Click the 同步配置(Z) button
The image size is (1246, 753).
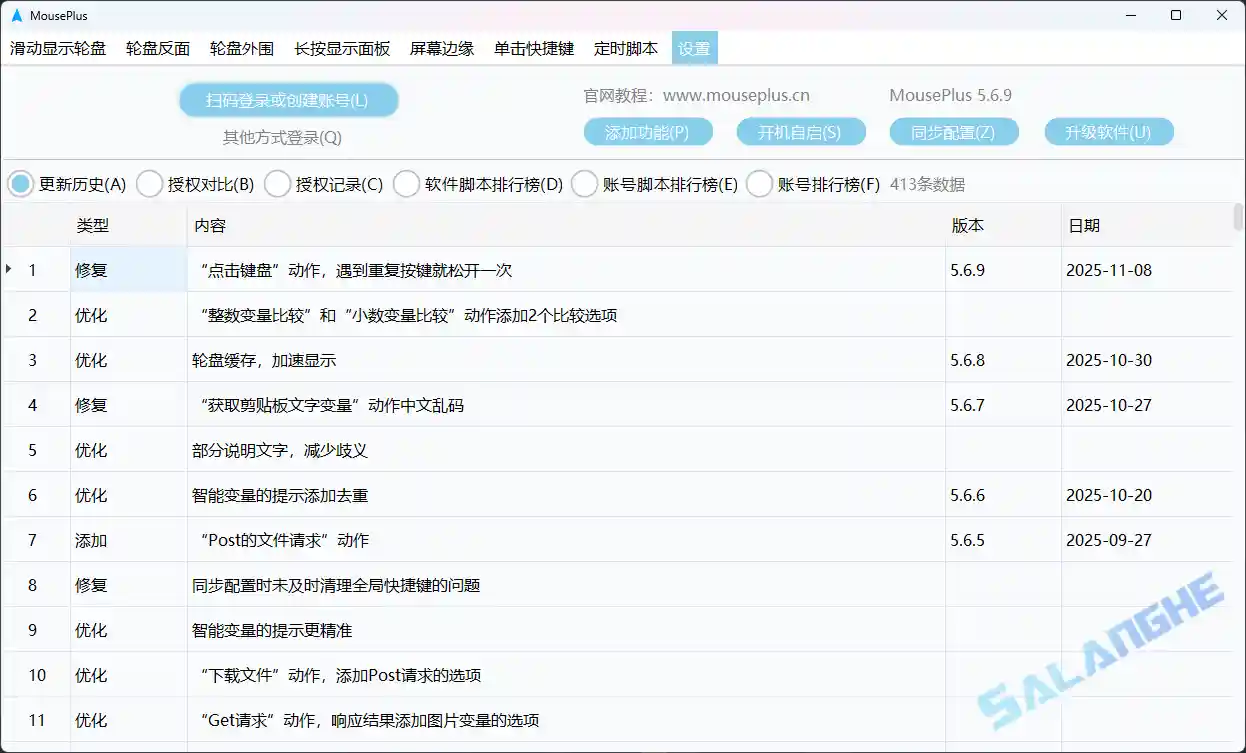click(x=954, y=131)
